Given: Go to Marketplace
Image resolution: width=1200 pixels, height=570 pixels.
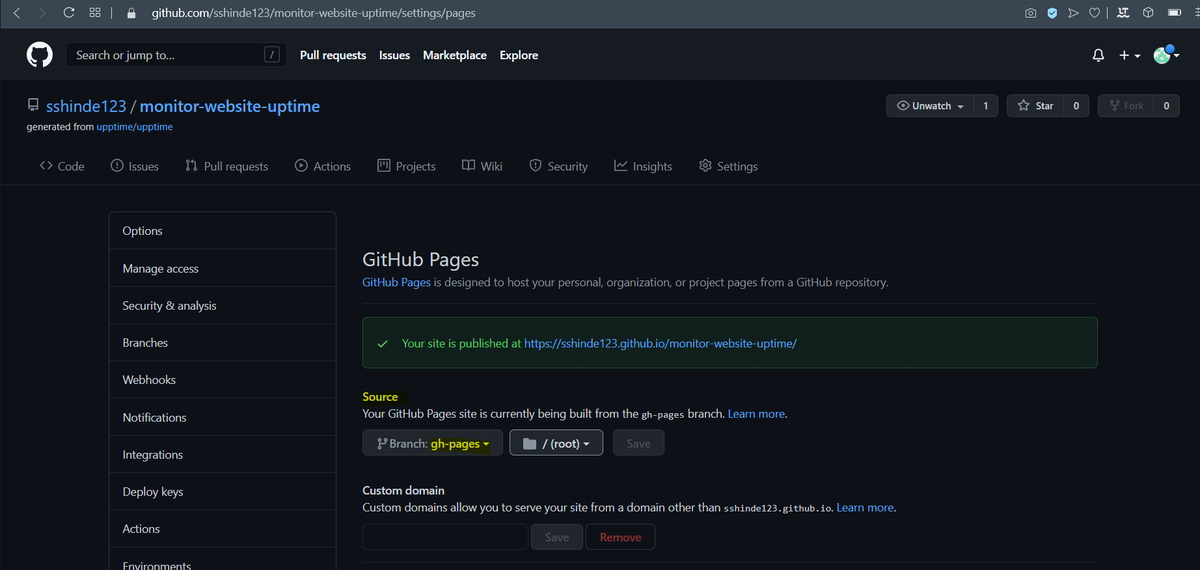Looking at the screenshot, I should pyautogui.click(x=455, y=55).
